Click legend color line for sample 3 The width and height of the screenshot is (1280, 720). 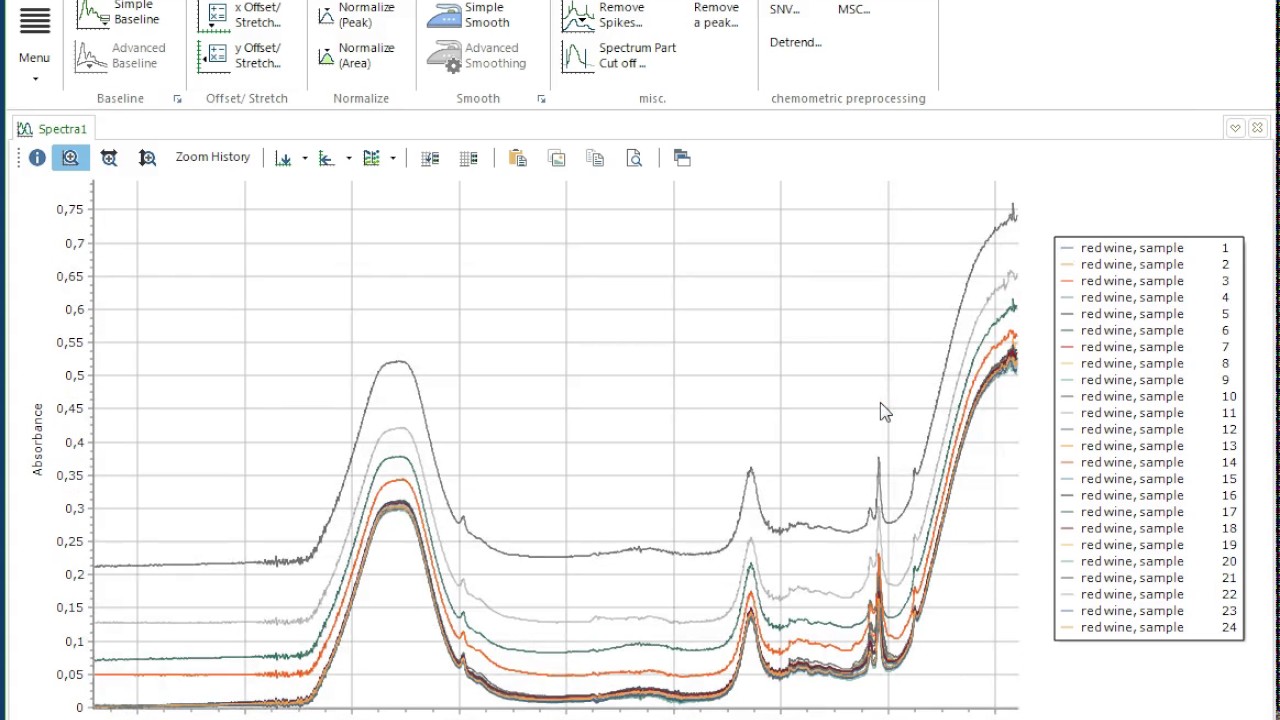point(1068,281)
